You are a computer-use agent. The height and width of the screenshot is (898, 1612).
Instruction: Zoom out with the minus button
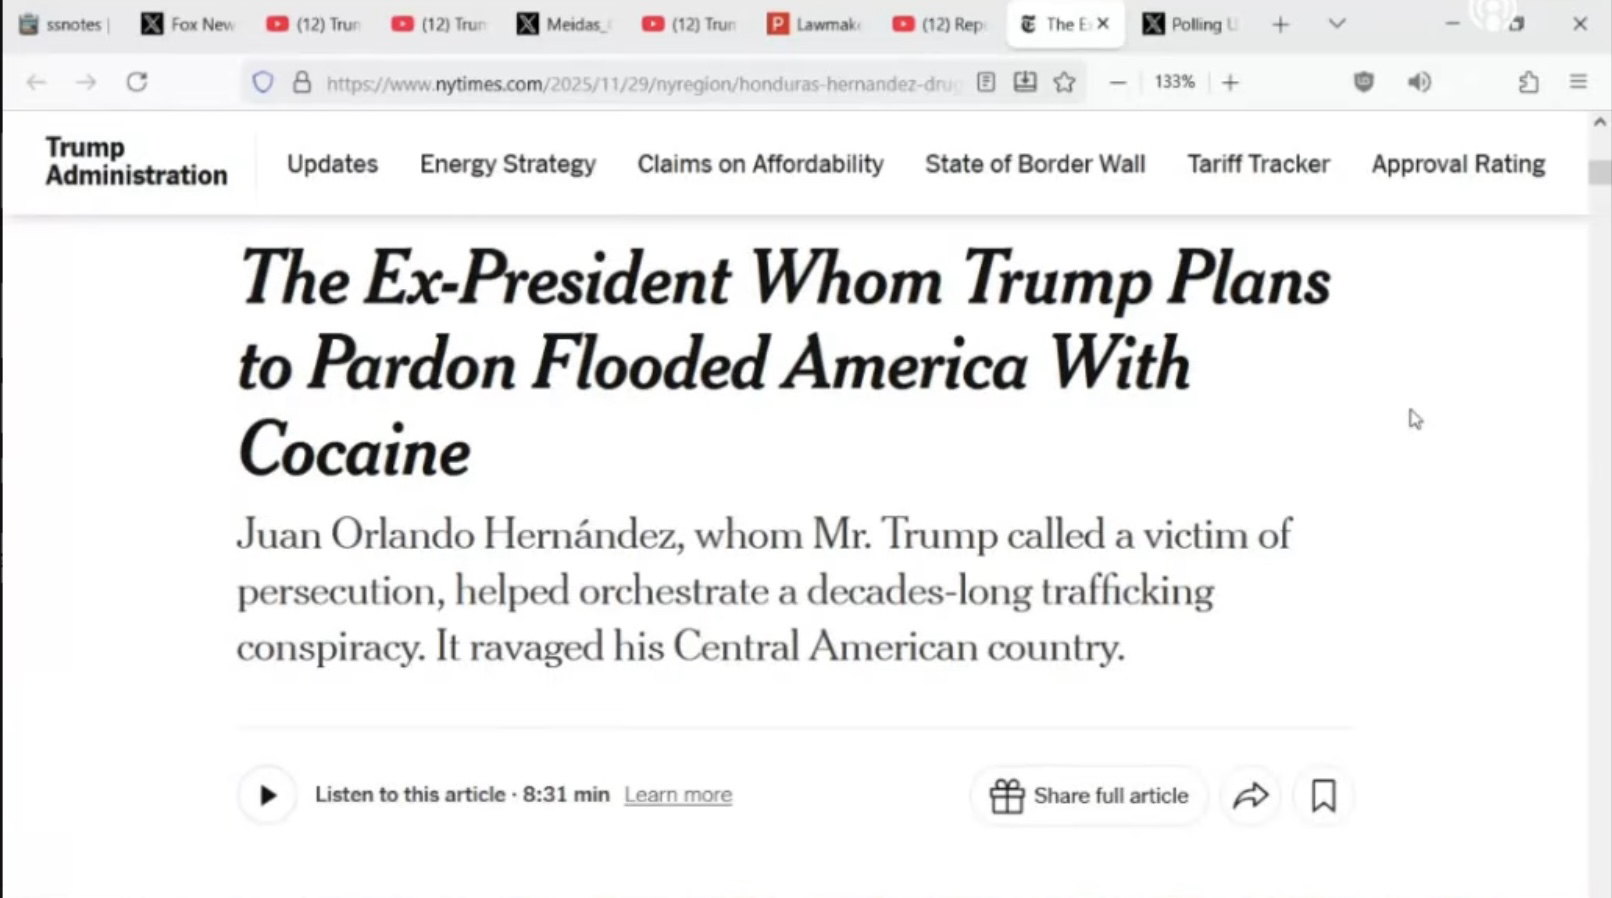[x=1118, y=82]
